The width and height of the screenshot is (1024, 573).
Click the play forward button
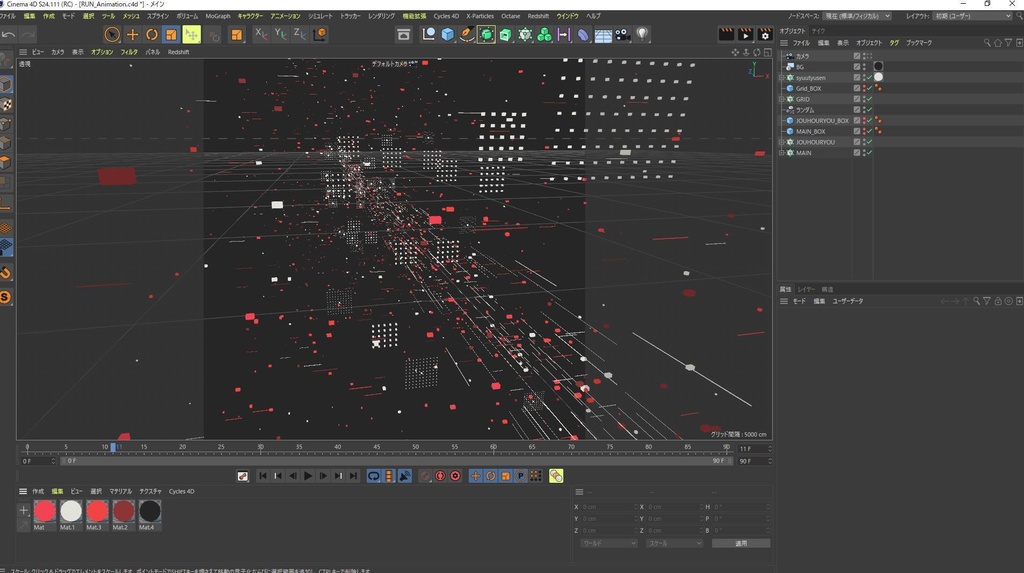308,476
